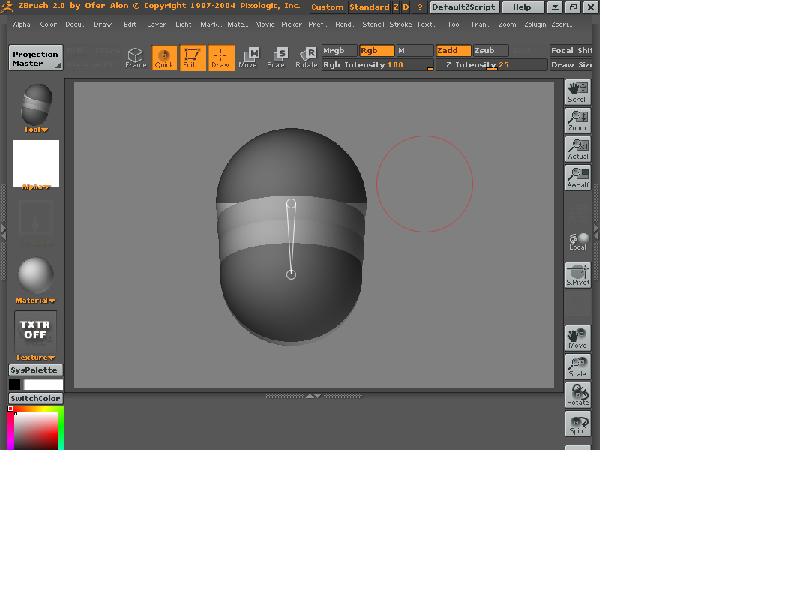
Task: Click the Projection Master button
Action: point(35,58)
